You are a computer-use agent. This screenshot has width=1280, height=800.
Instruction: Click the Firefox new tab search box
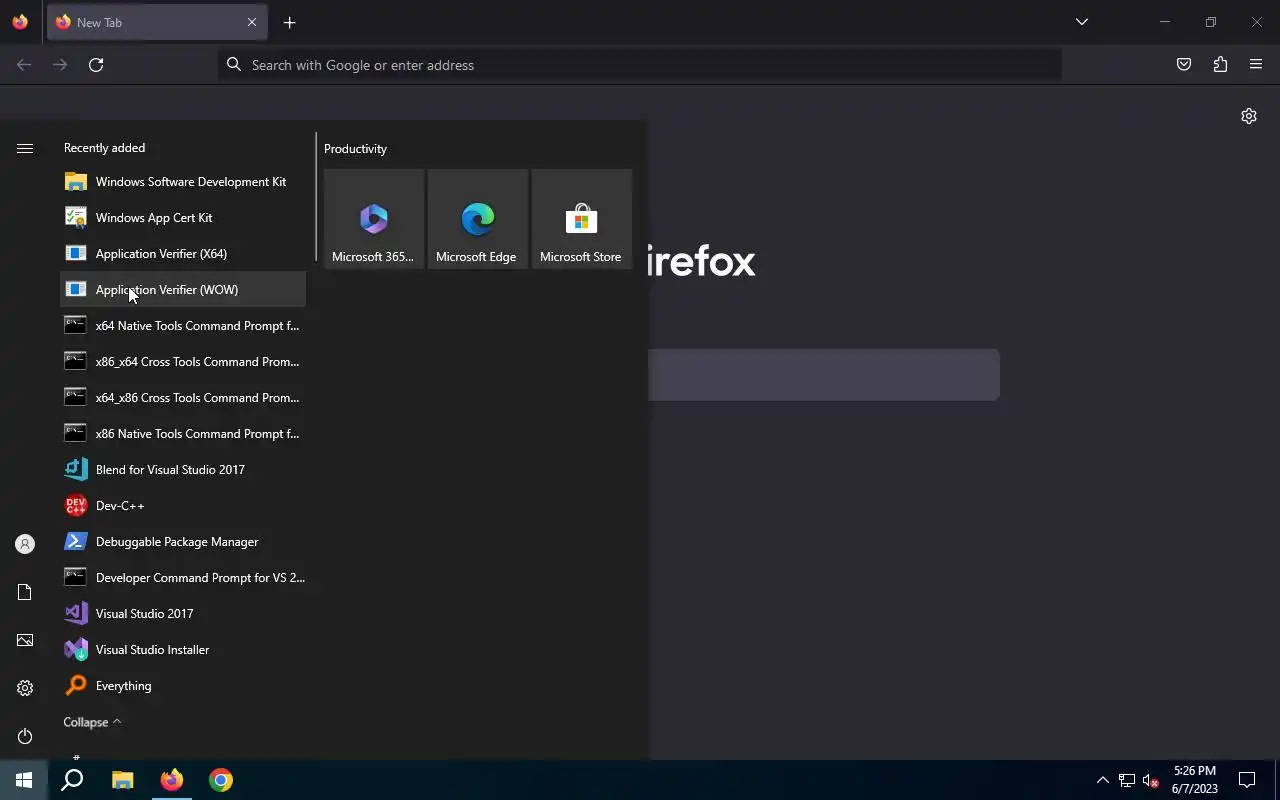824,375
